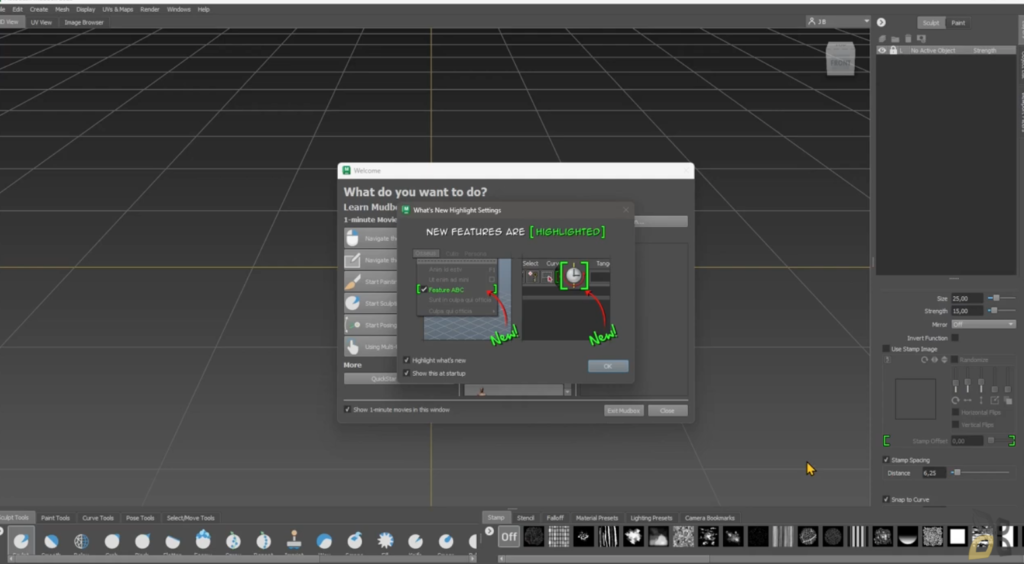Switch to the Curve Tools tab
This screenshot has height=564, width=1024.
click(x=98, y=518)
